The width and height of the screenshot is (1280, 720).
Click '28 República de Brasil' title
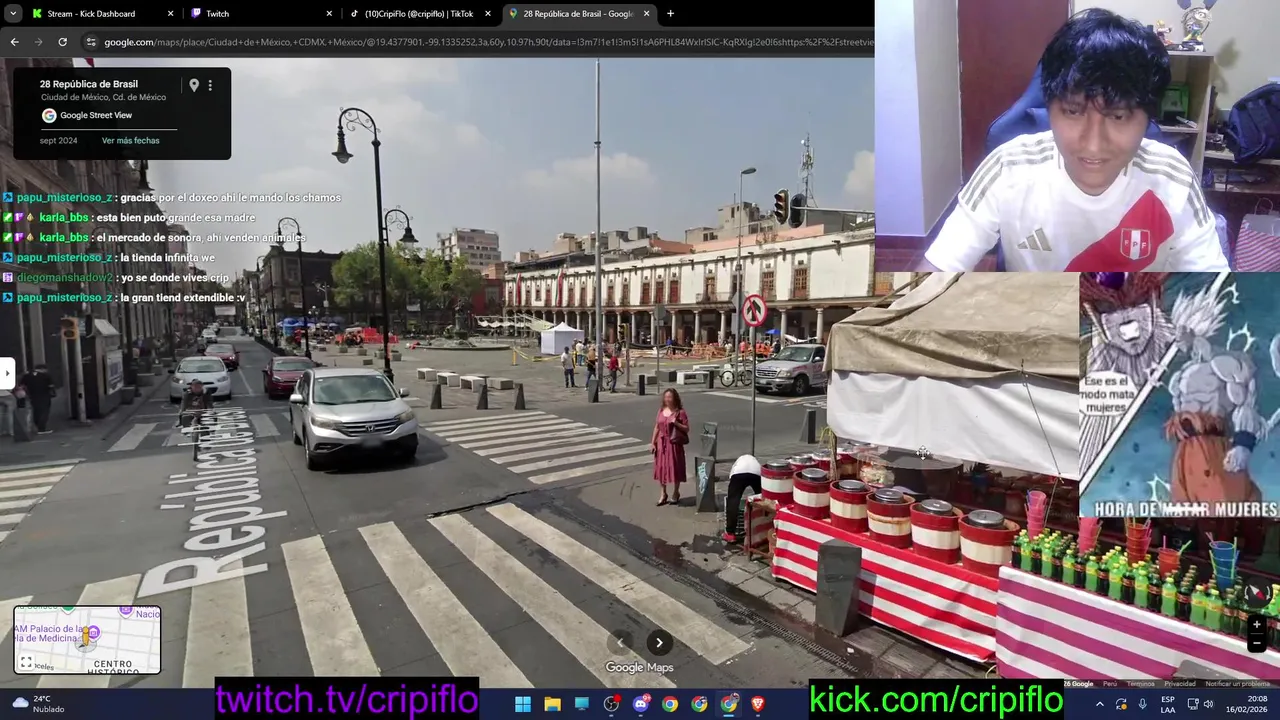tap(89, 84)
